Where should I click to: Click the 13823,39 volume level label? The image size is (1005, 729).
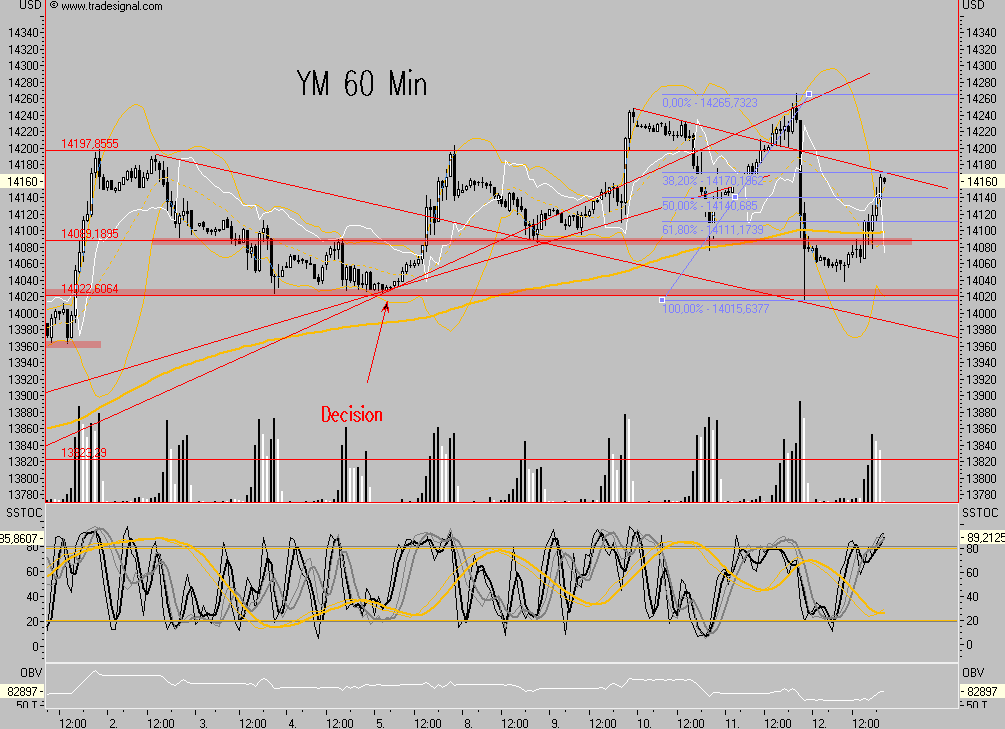[x=84, y=453]
